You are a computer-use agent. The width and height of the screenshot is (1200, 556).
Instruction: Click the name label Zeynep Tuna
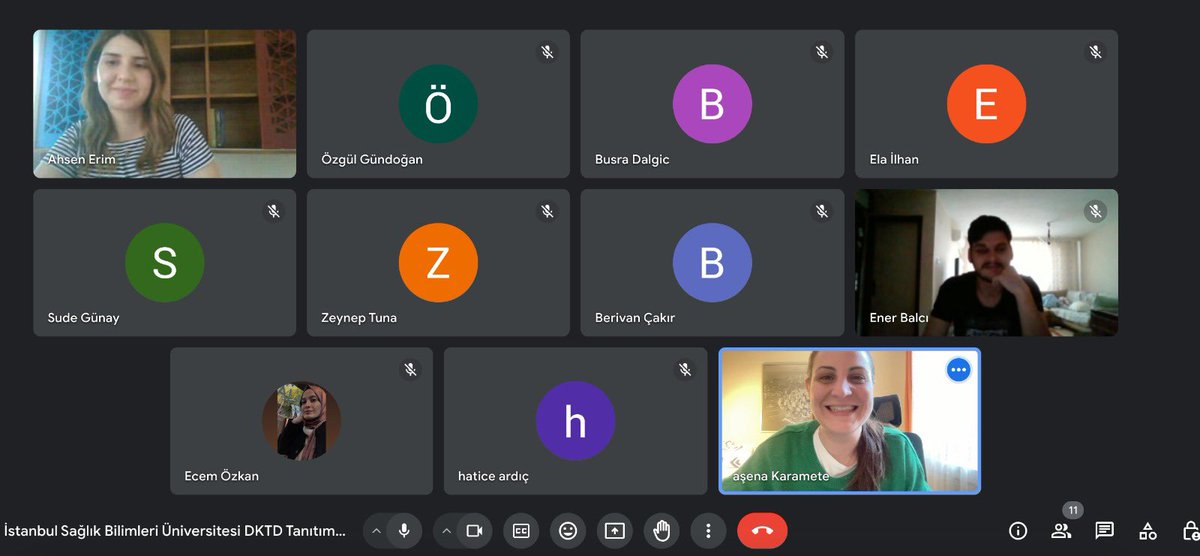tap(359, 318)
